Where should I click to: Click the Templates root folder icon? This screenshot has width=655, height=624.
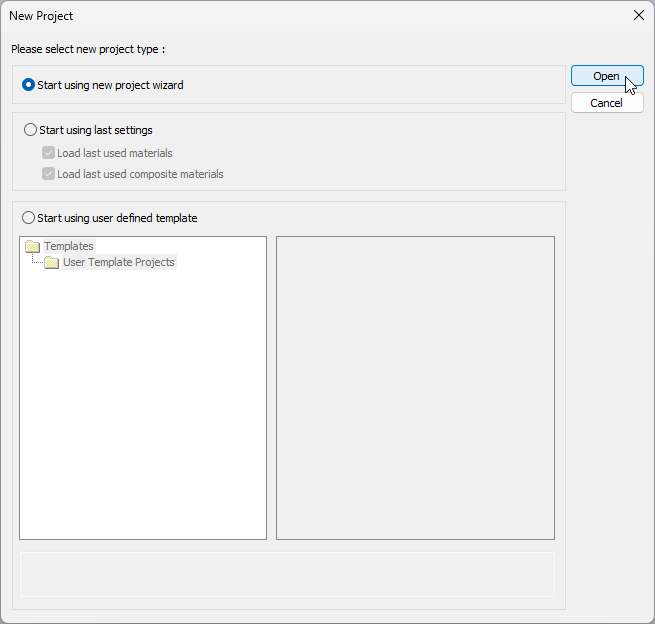(x=32, y=246)
